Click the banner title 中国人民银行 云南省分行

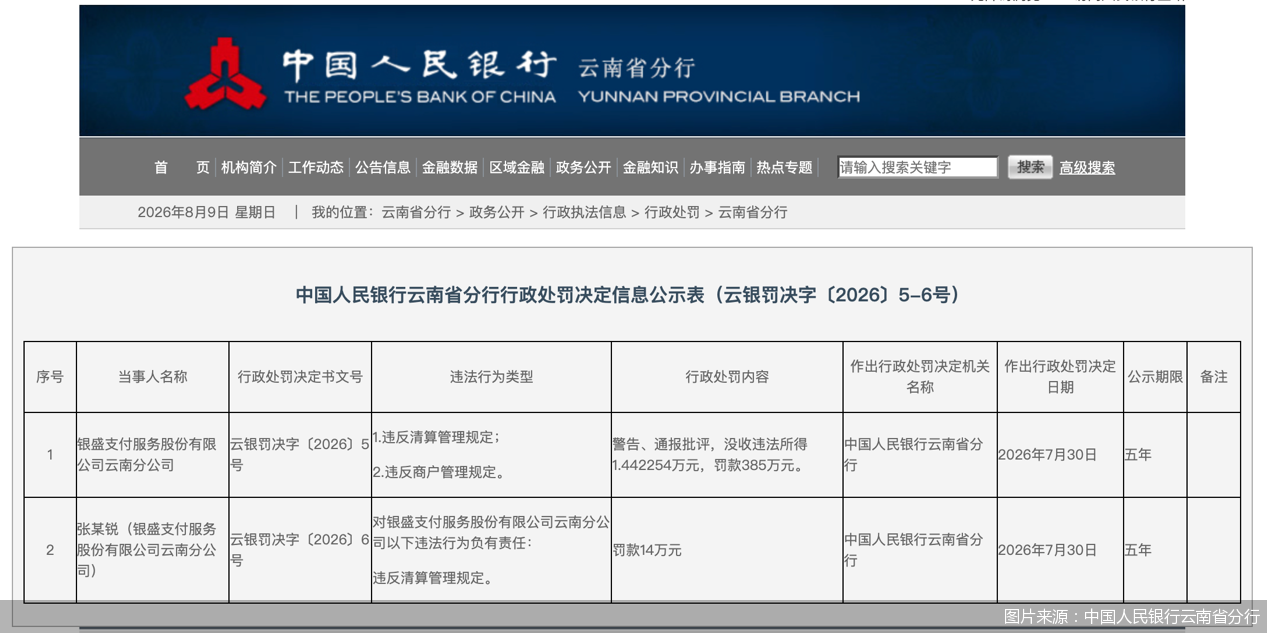coord(489,66)
